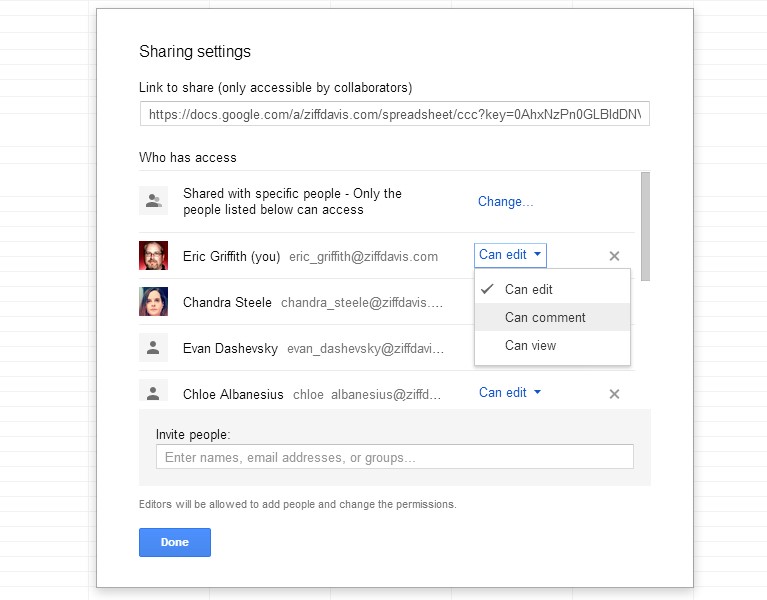Image resolution: width=767 pixels, height=600 pixels.
Task: Click the Chandra Steele name entry
Action: pos(227,302)
